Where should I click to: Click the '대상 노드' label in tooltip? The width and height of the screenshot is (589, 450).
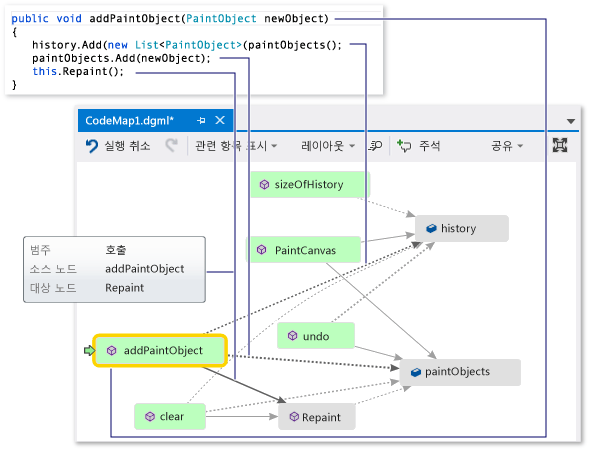53,288
